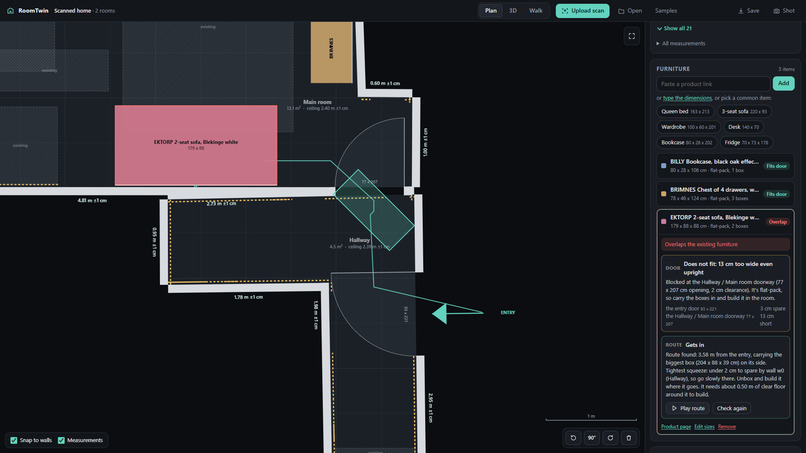Select the pink EKTORP sofa on the plan
This screenshot has width=806, height=453.
[196, 145]
